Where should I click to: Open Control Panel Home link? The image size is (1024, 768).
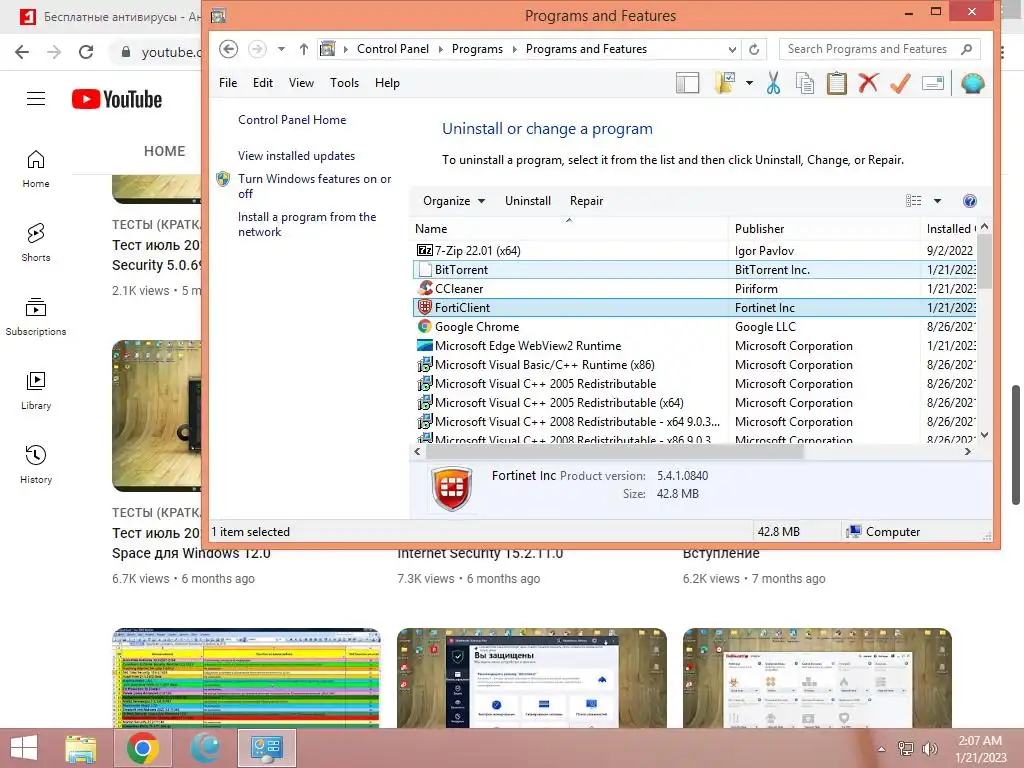[x=292, y=120]
